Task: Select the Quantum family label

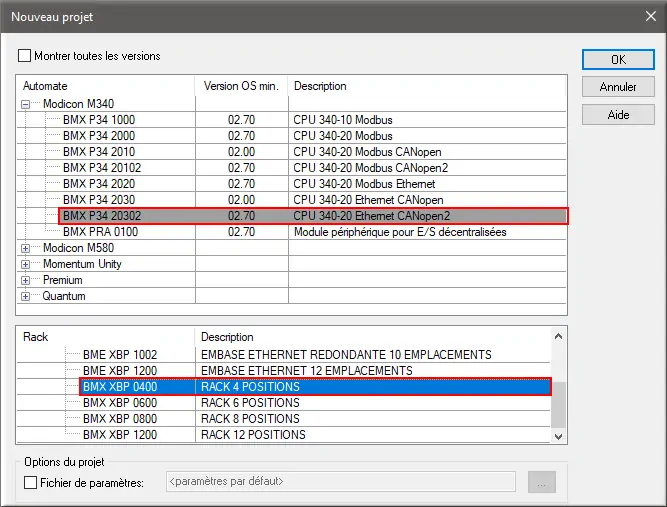Action: [64, 296]
